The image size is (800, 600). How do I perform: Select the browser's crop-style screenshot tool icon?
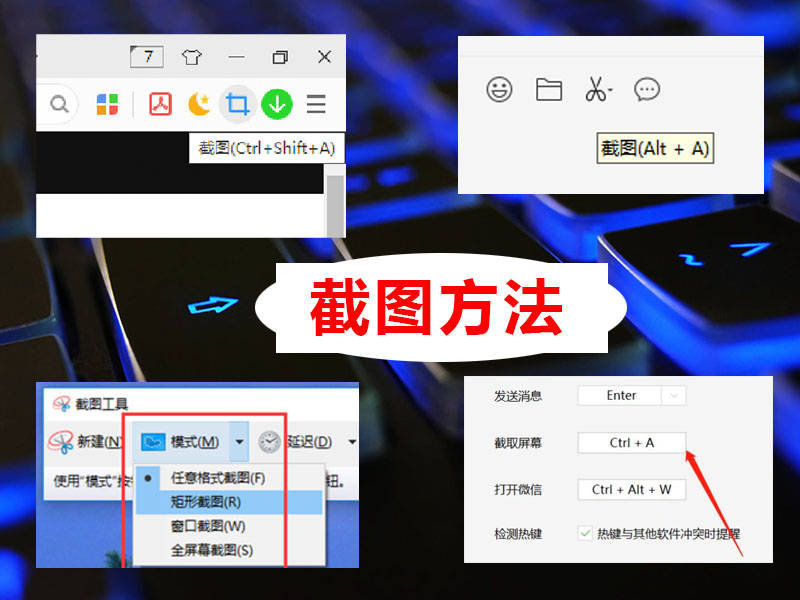click(237, 103)
